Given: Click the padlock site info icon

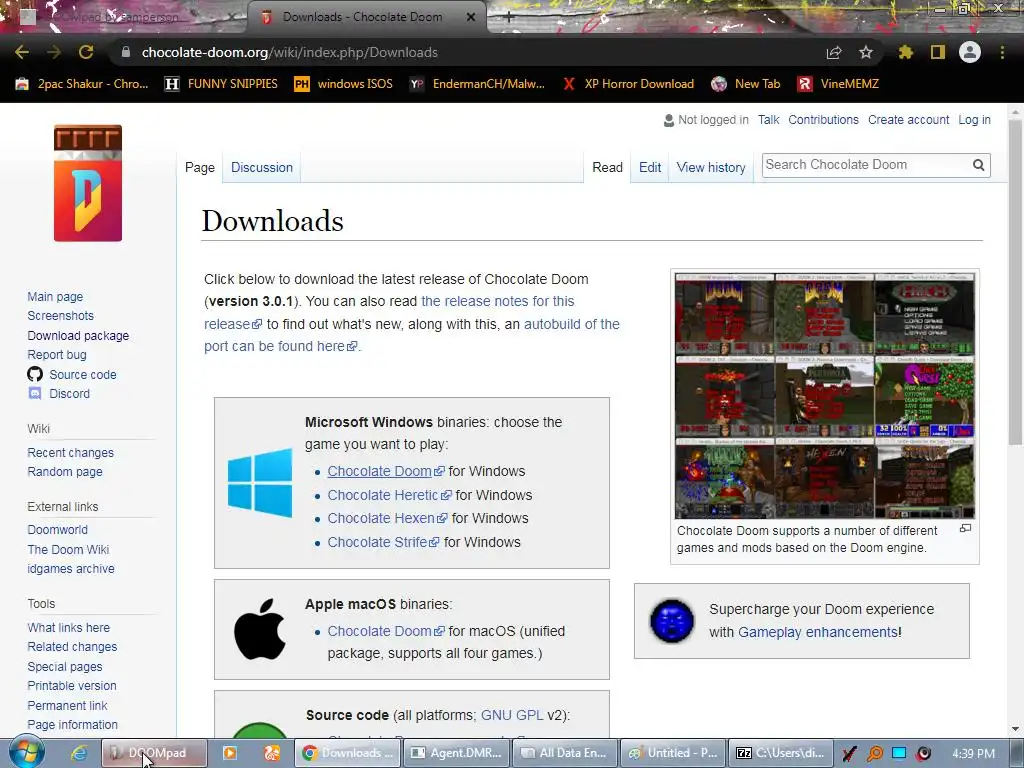Looking at the screenshot, I should pos(126,52).
